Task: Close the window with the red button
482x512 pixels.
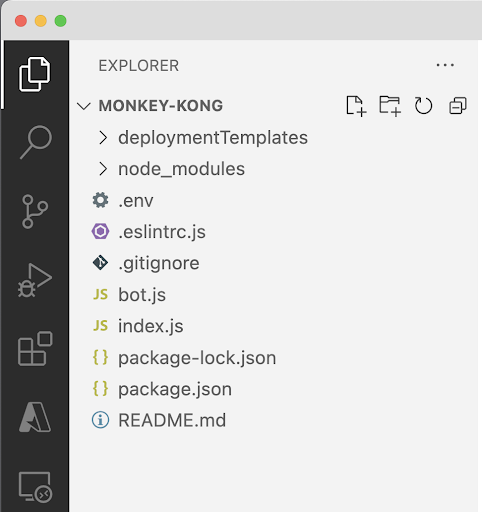Action: click(21, 21)
